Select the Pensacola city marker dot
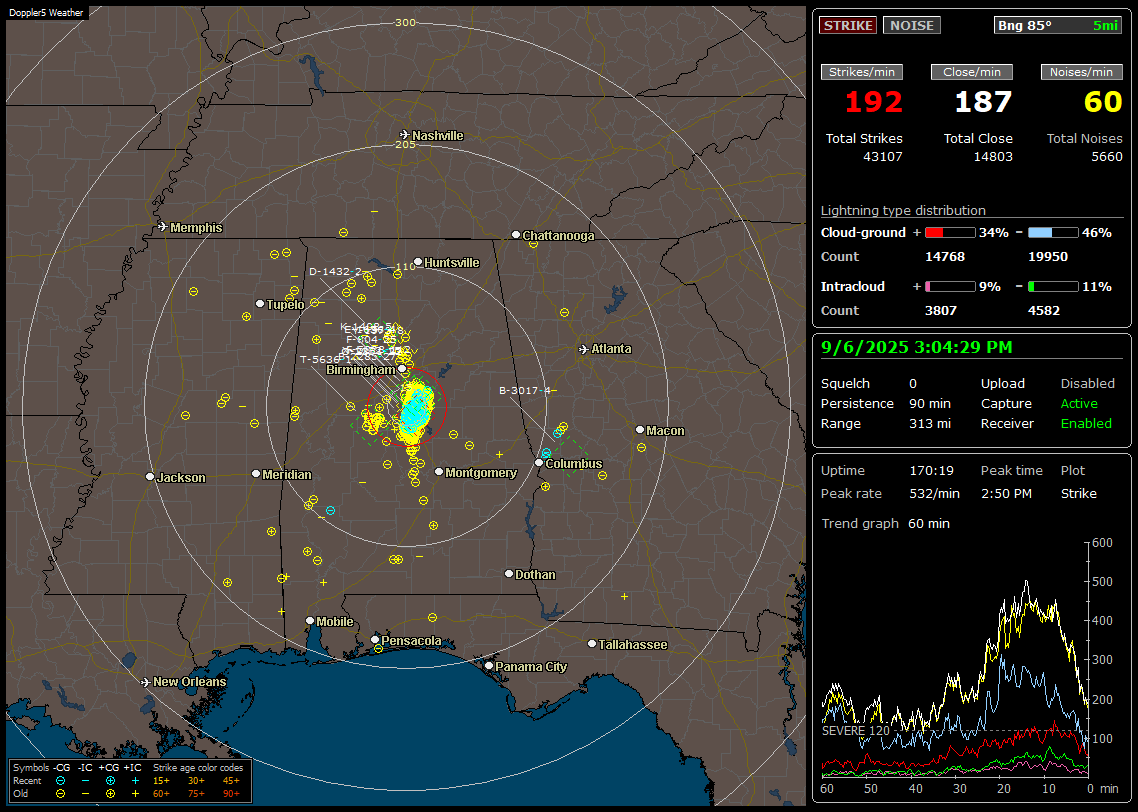This screenshot has height=812, width=1138. 375,640
